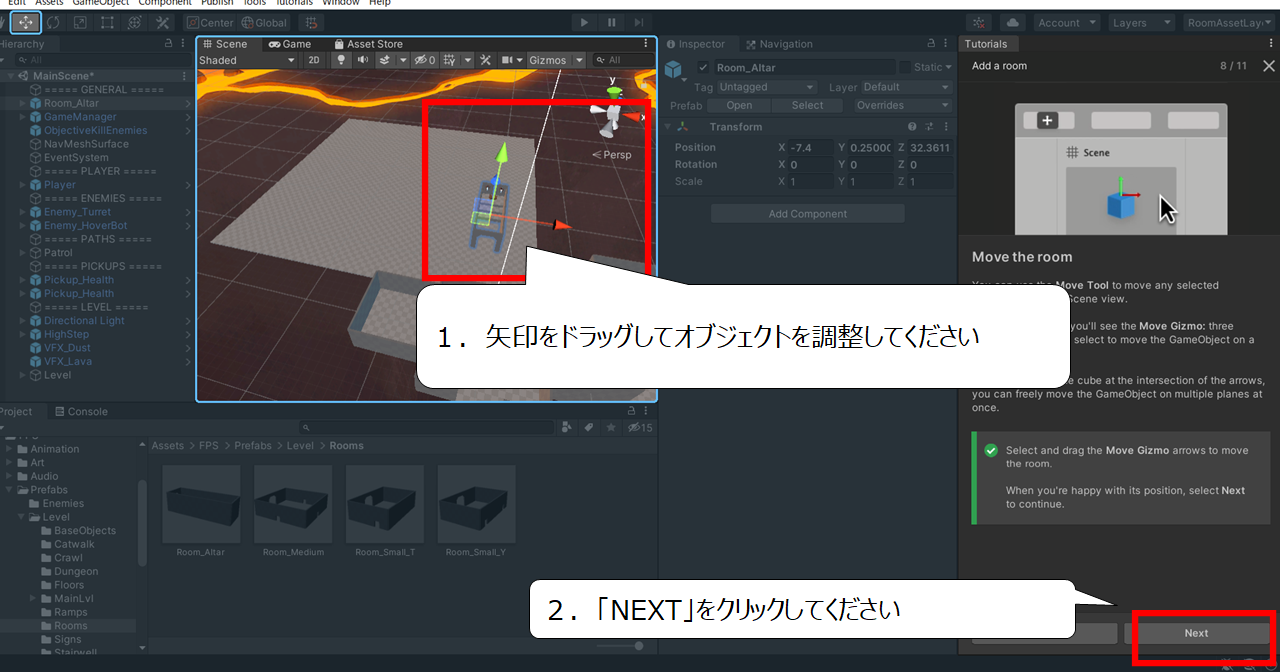Open the scene camera settings icon

508,60
